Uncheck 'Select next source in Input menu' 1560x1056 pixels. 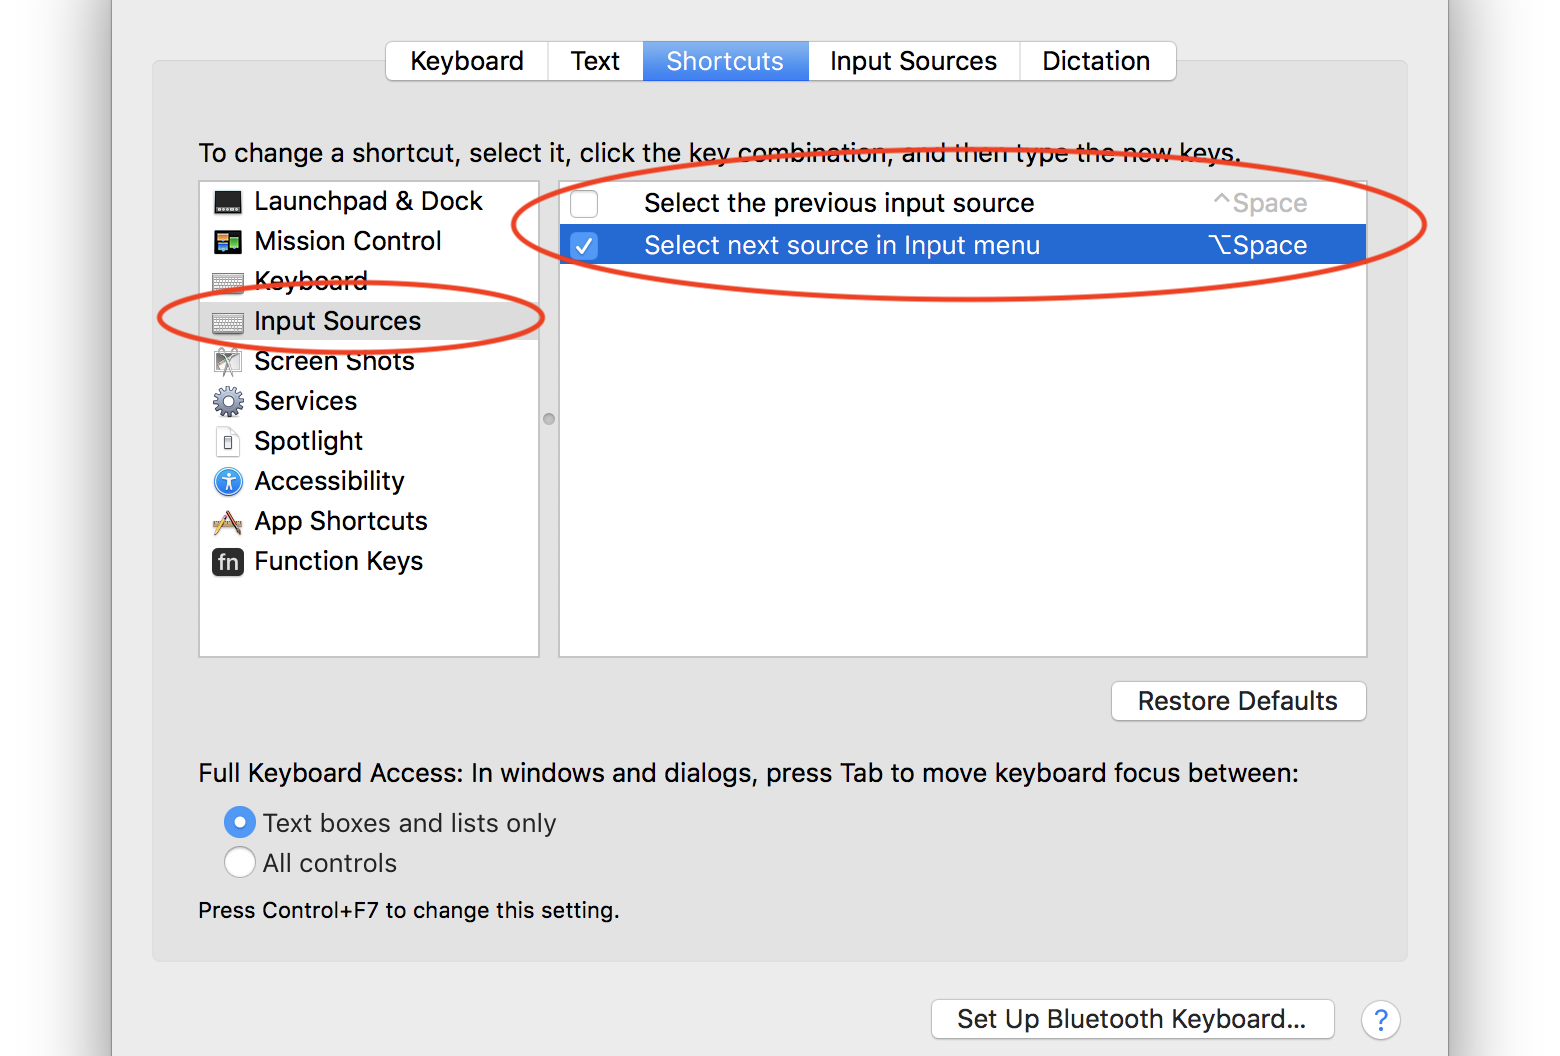584,246
